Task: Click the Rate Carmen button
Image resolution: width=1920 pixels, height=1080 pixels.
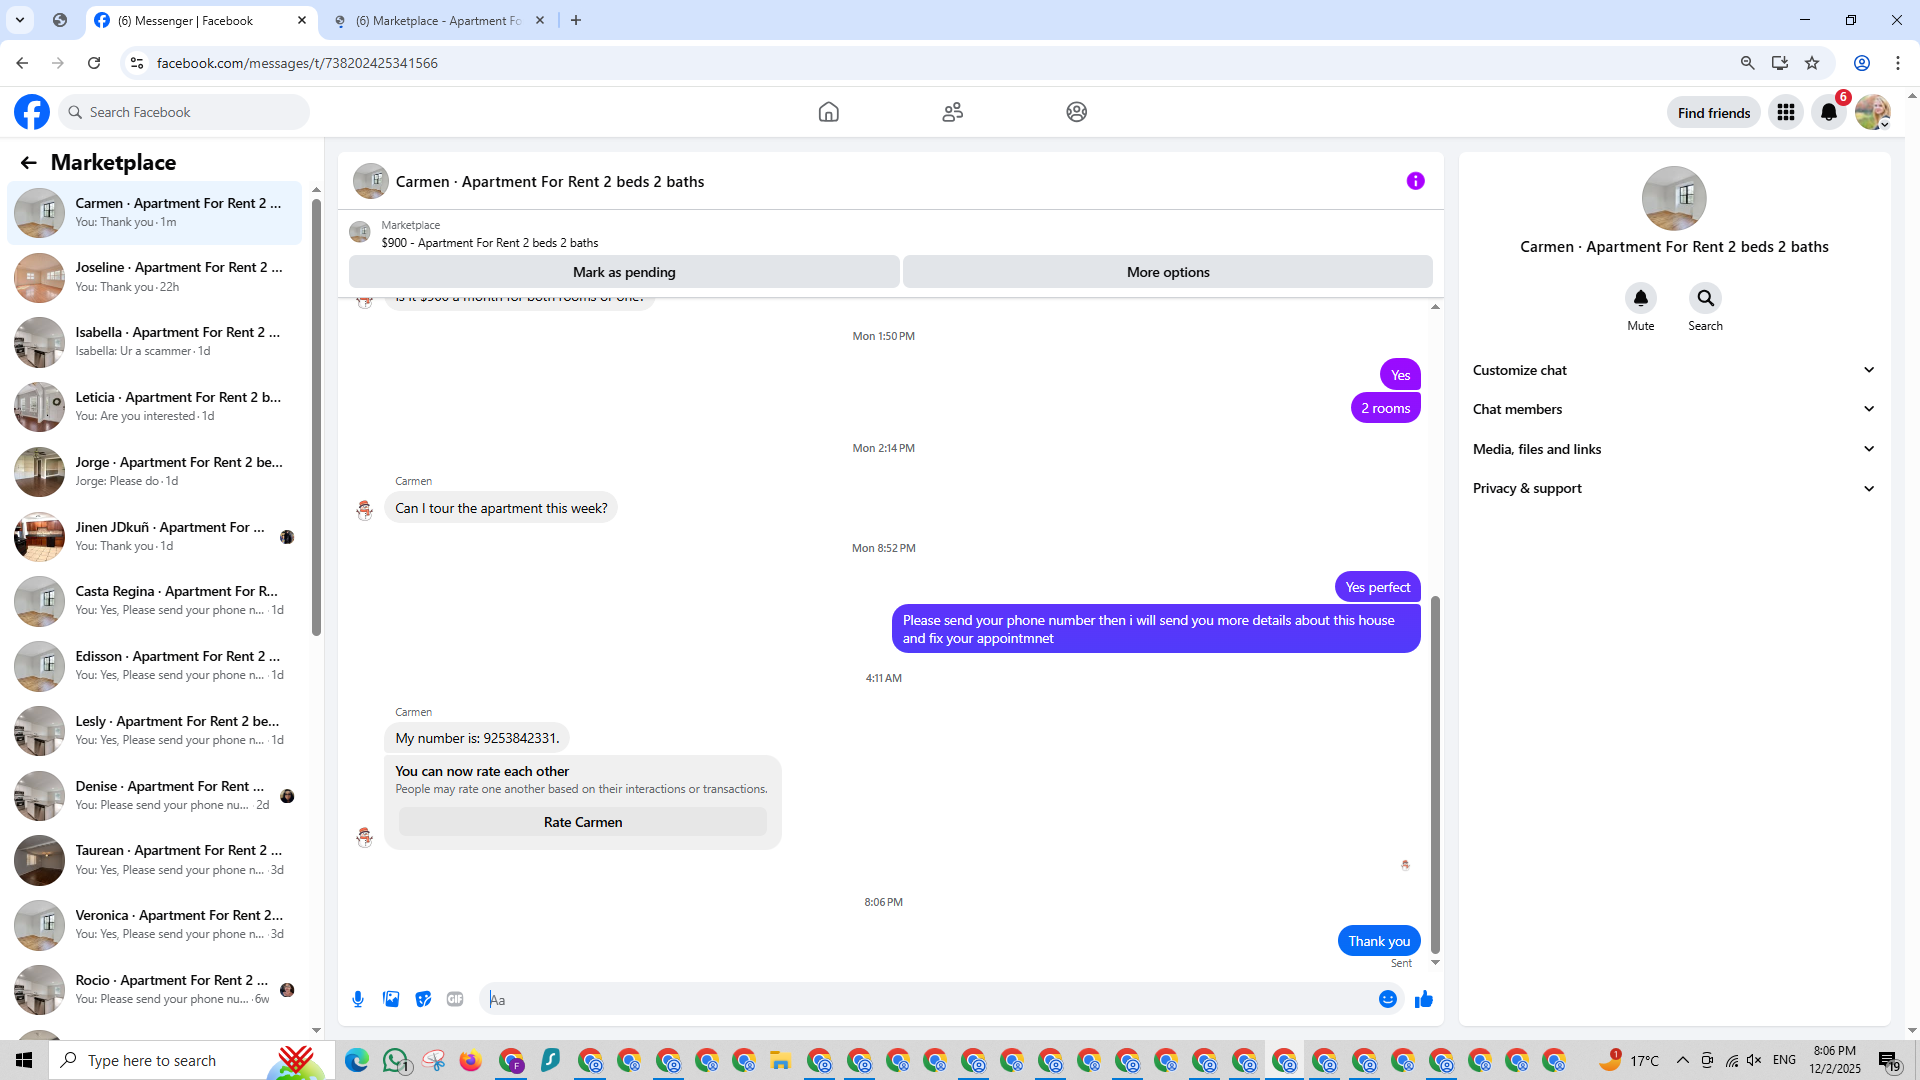Action: pyautogui.click(x=582, y=822)
